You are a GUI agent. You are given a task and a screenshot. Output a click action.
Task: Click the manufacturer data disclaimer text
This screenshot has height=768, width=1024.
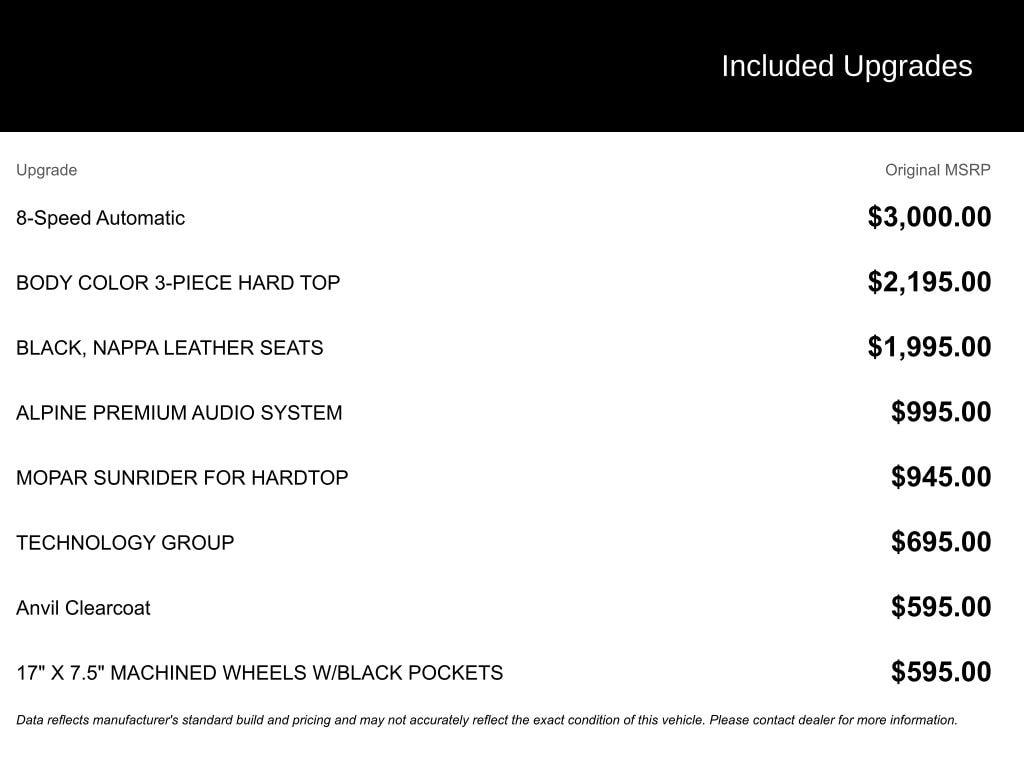coord(486,720)
